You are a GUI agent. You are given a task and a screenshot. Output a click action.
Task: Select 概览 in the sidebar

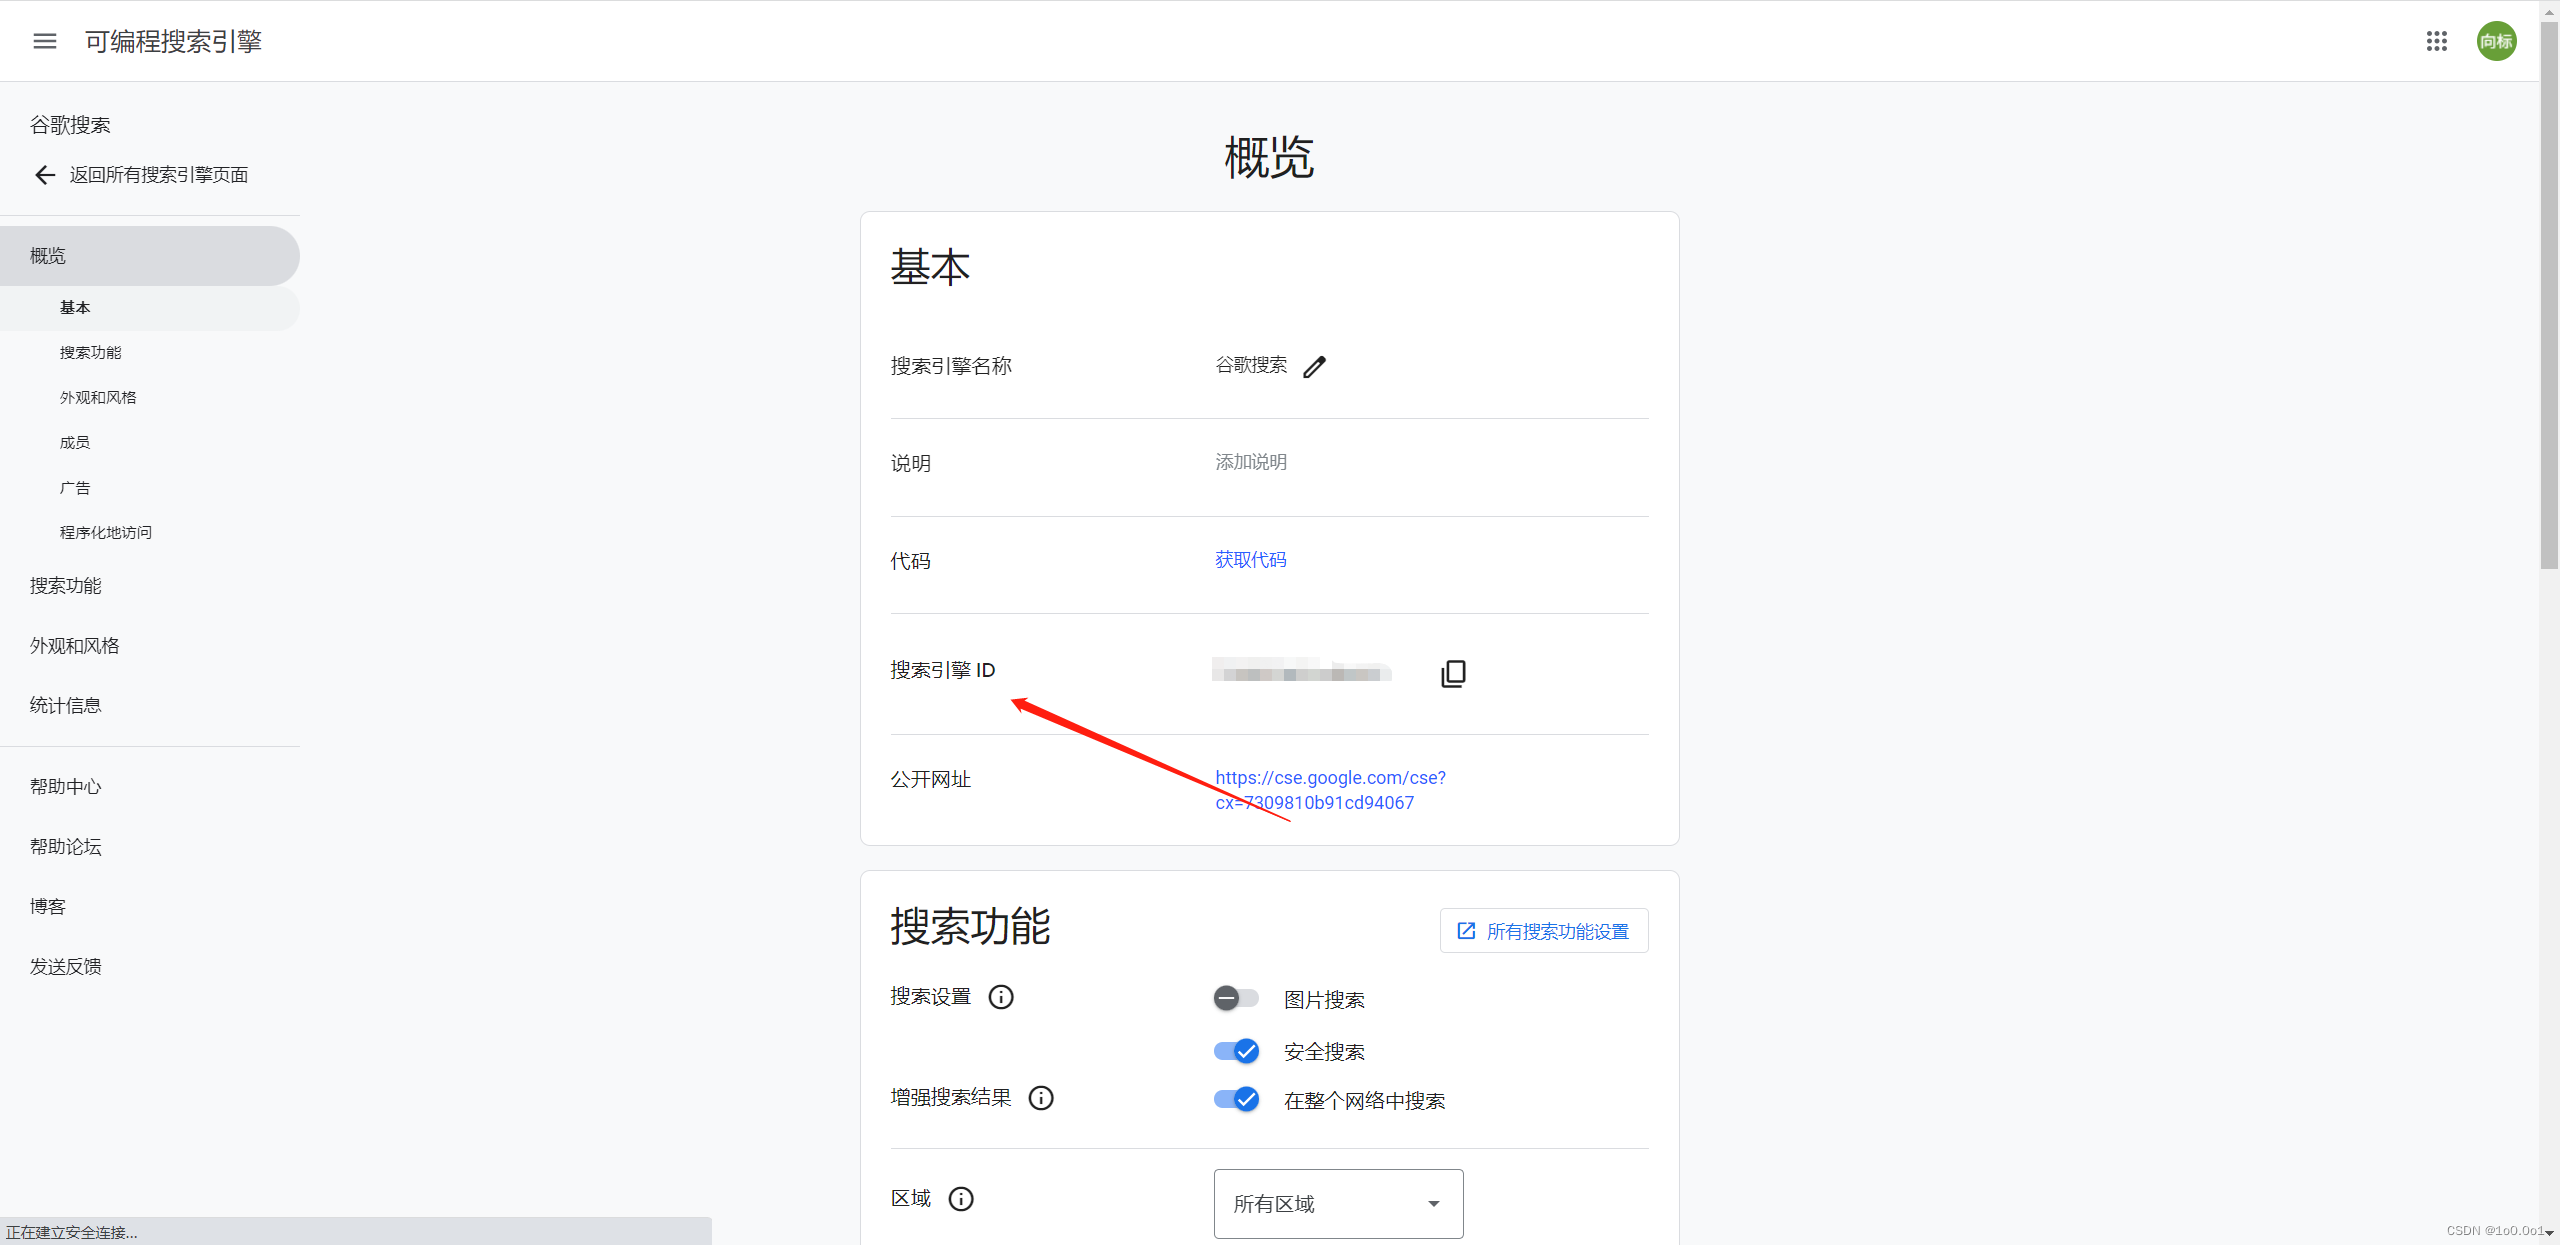pos(150,256)
